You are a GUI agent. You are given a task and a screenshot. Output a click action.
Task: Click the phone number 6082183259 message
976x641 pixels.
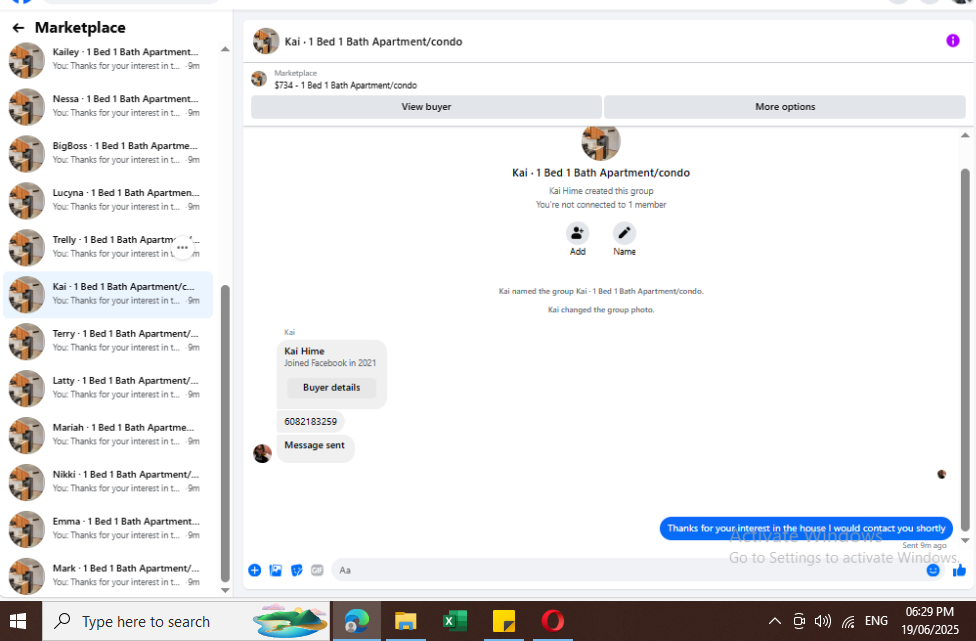[311, 422]
